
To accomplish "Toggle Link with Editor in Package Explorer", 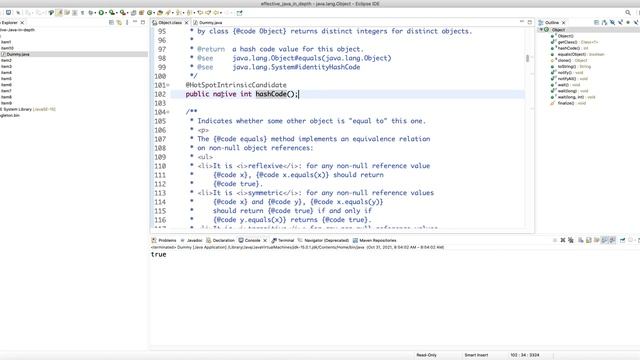I will click(x=119, y=22).
